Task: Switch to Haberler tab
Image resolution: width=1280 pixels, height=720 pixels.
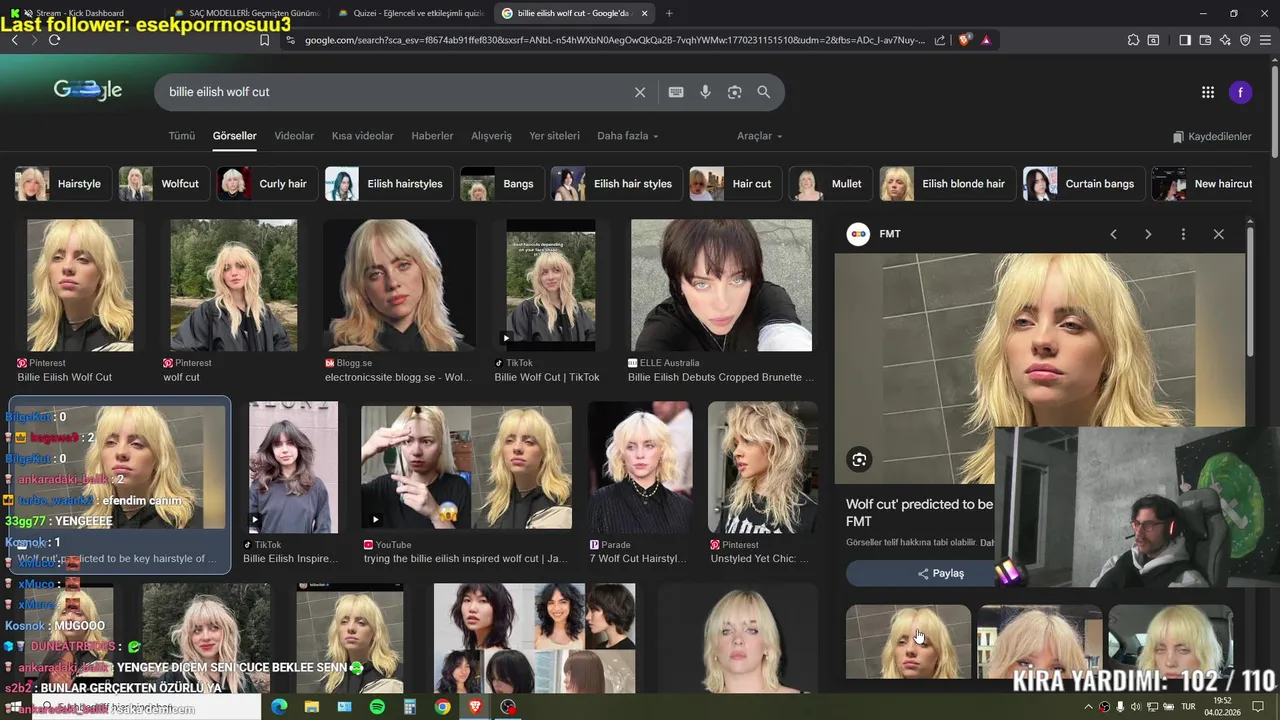Action: pyautogui.click(x=432, y=136)
